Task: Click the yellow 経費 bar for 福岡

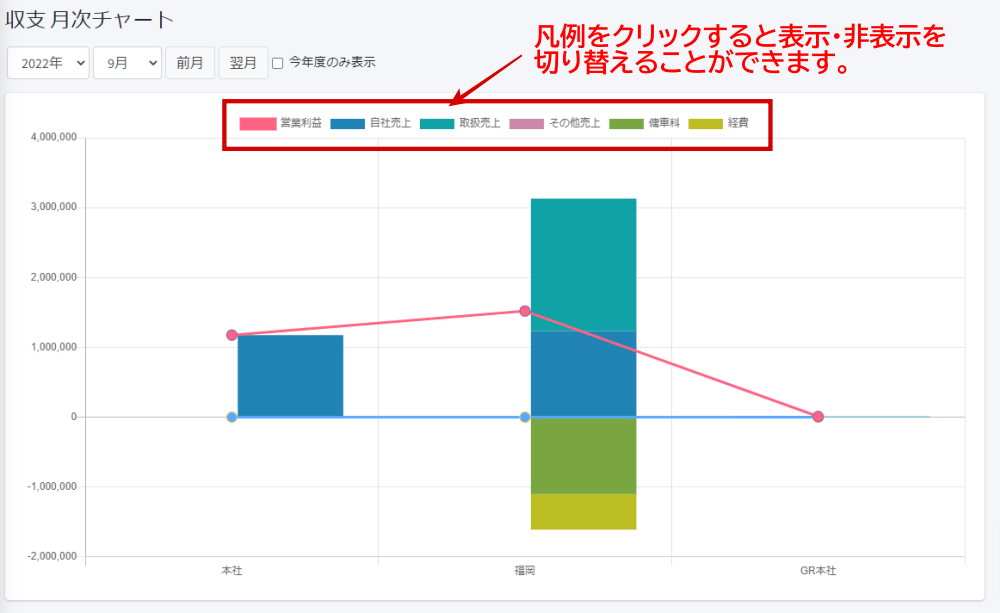Action: coord(583,511)
